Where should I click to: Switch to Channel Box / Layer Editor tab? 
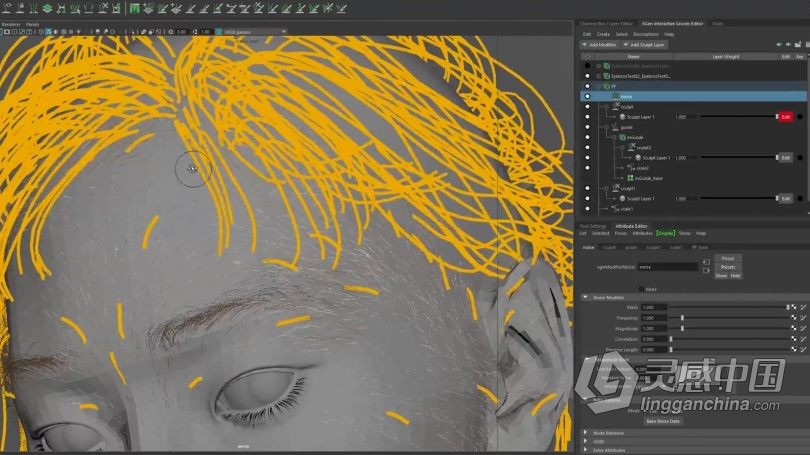[606, 24]
